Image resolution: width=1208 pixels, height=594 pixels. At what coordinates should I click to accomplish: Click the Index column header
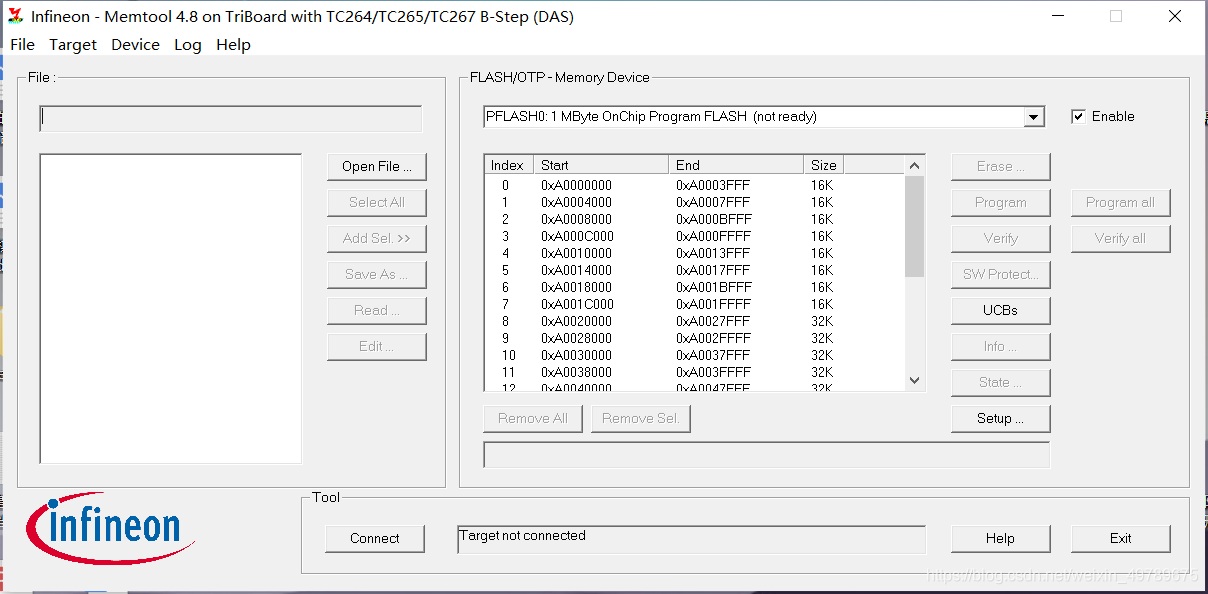[508, 166]
